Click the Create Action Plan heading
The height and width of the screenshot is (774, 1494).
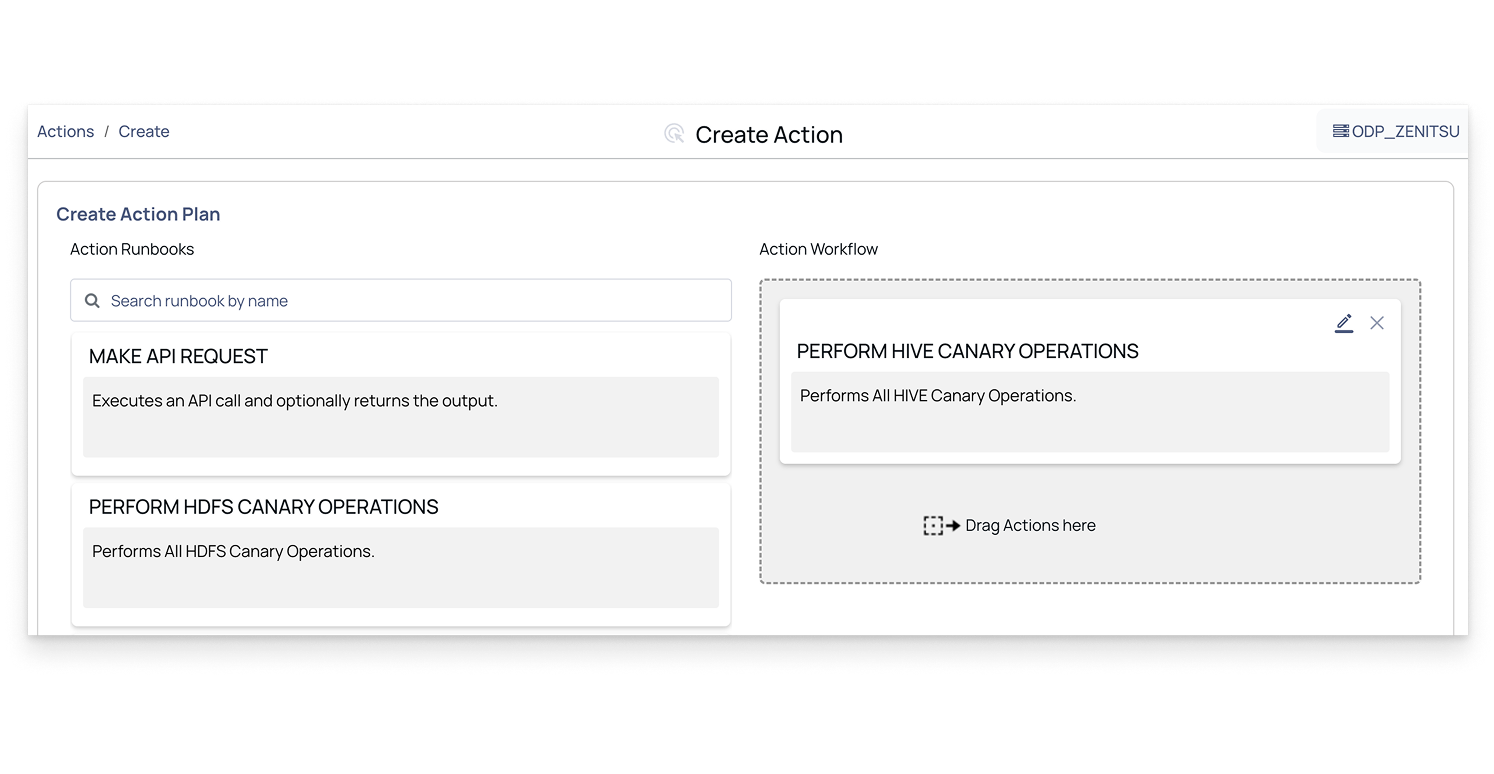(x=138, y=214)
